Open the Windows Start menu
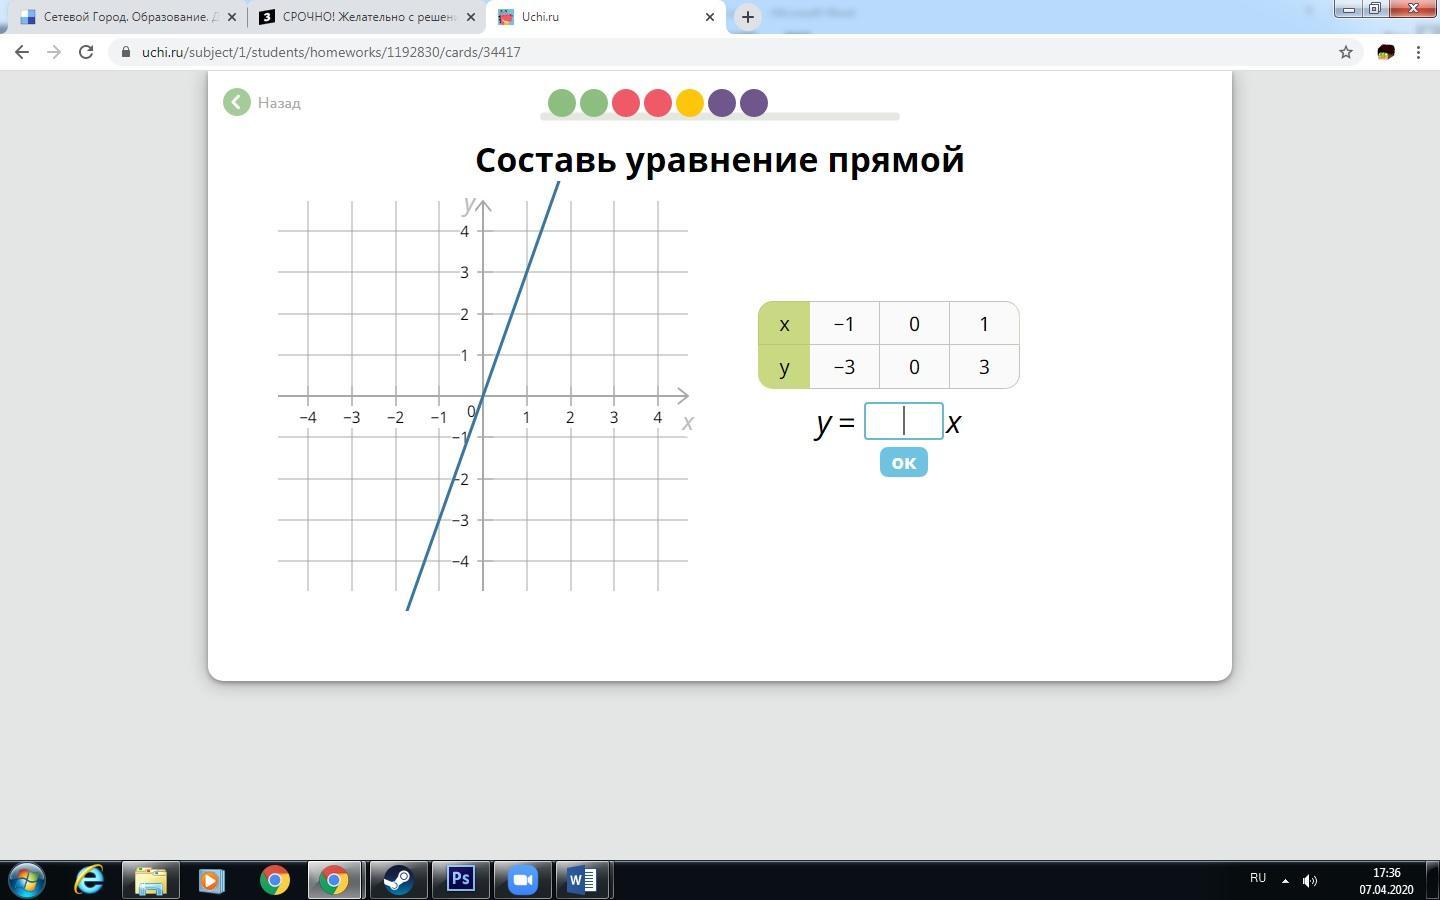The image size is (1440, 900). pos(27,880)
